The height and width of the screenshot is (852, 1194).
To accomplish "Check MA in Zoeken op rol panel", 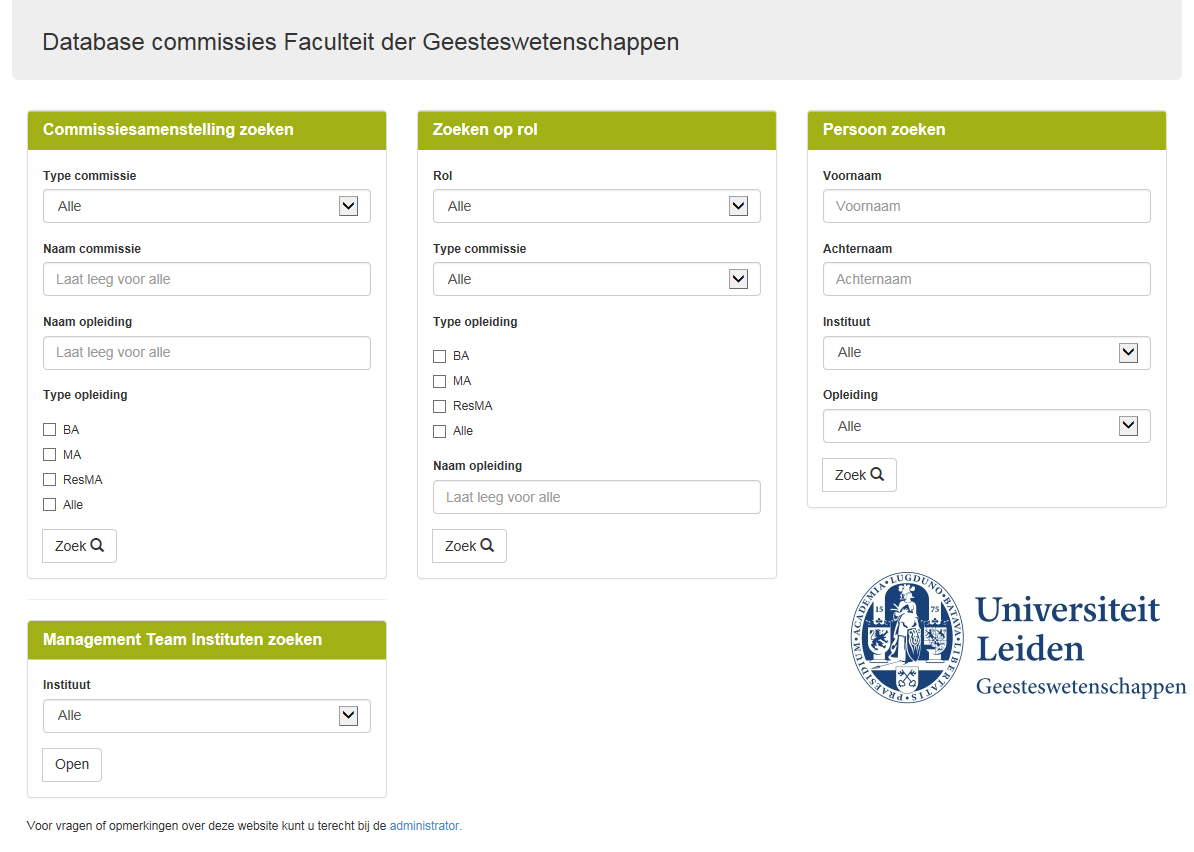I will (x=440, y=381).
